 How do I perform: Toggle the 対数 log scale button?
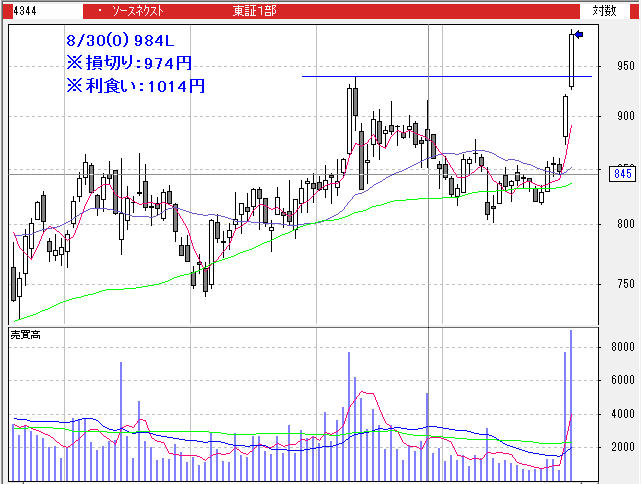[603, 10]
